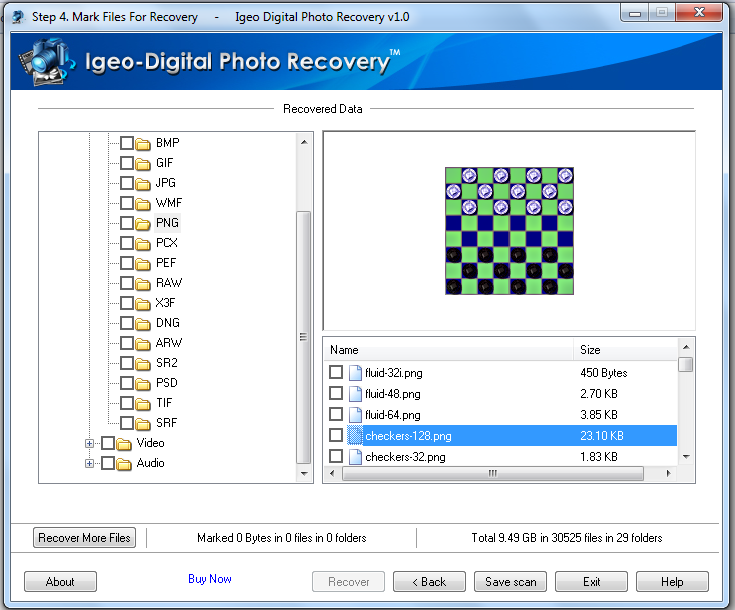Click the DNG folder icon

(x=143, y=324)
